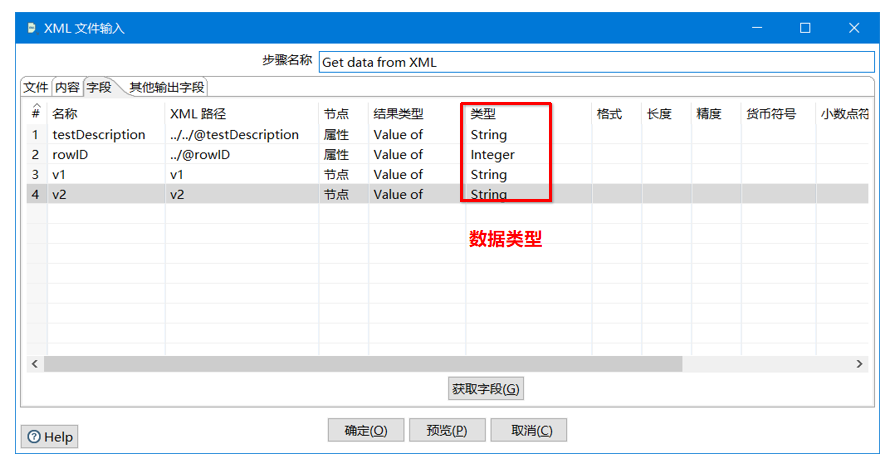Click the v2 XML path cell
Image resolution: width=895 pixels, height=461 pixels.
coord(241,195)
